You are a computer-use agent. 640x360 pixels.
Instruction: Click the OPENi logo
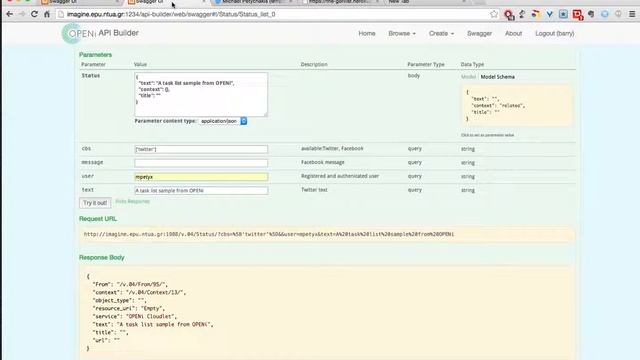point(78,33)
